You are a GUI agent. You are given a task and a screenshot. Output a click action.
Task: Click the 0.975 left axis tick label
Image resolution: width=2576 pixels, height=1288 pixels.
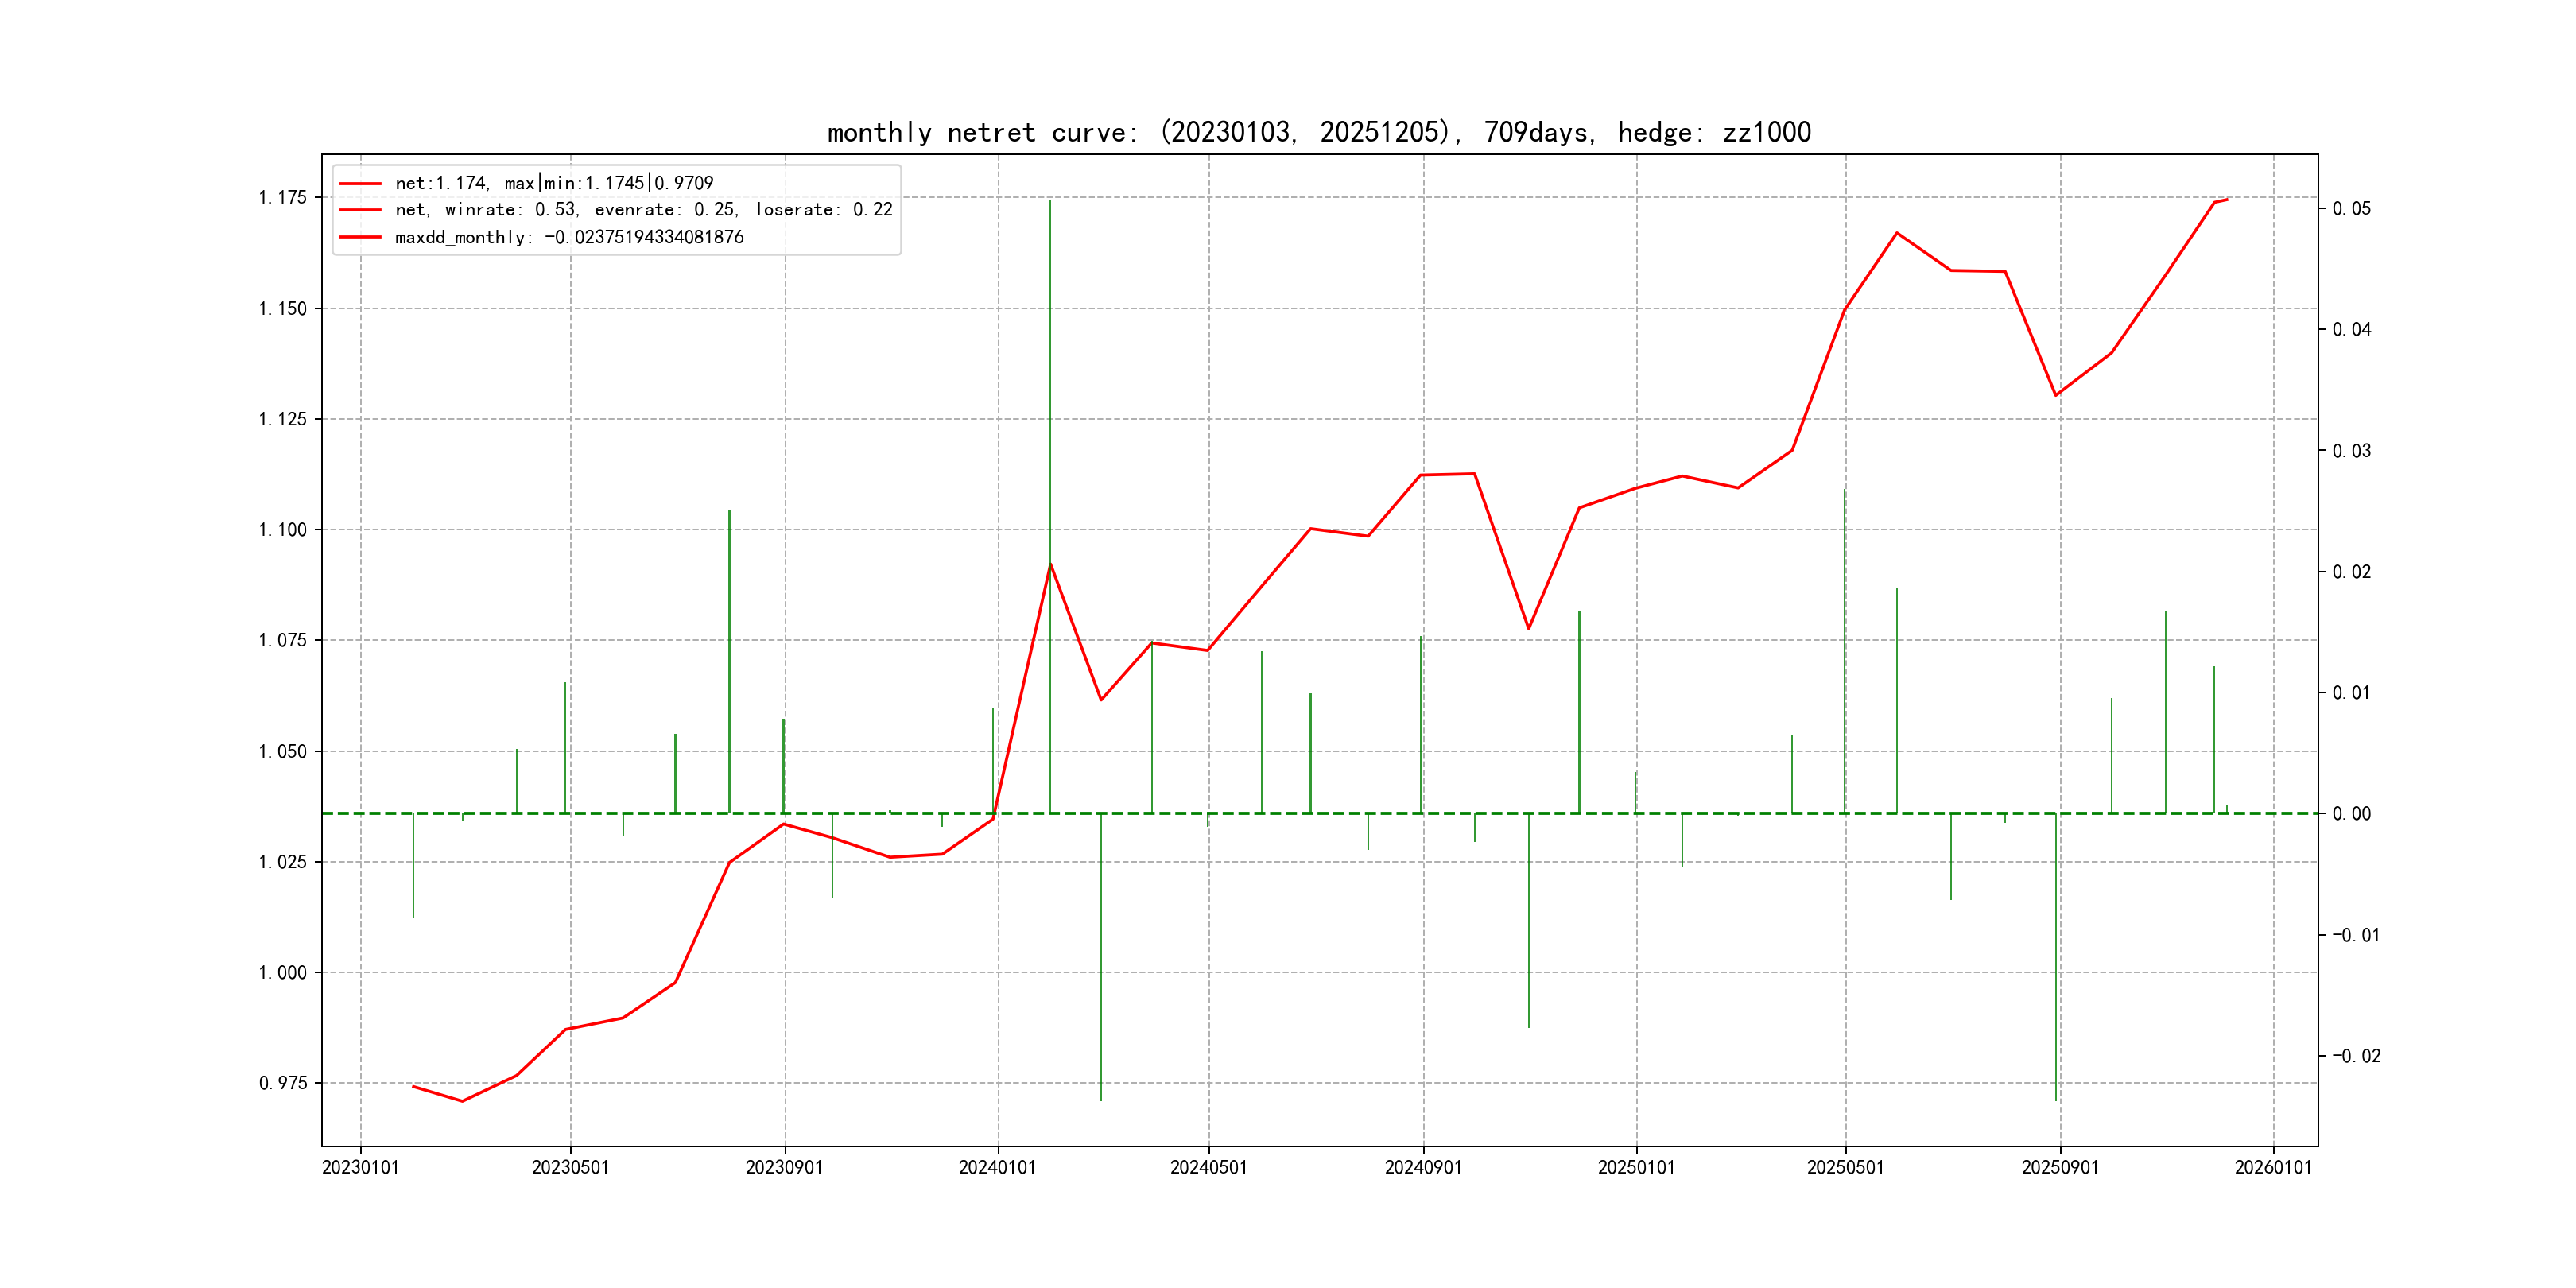(x=283, y=1083)
